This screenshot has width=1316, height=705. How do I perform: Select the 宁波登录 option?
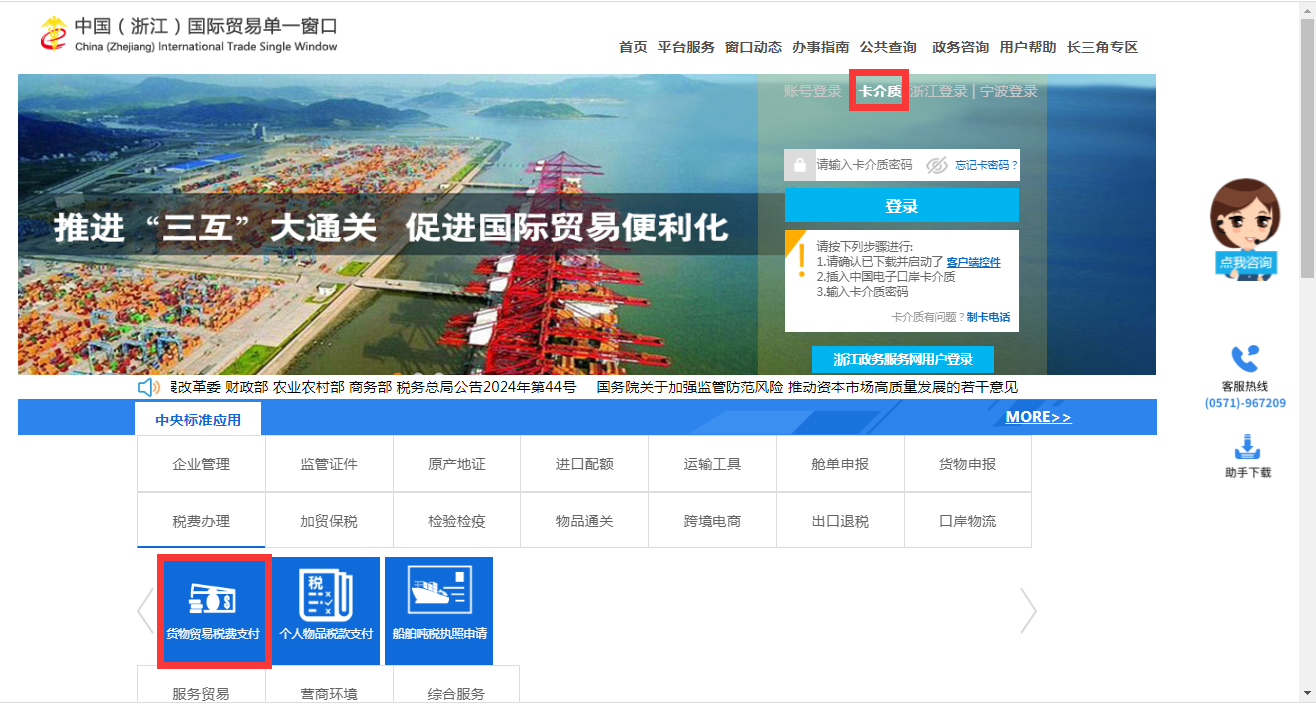[1008, 91]
